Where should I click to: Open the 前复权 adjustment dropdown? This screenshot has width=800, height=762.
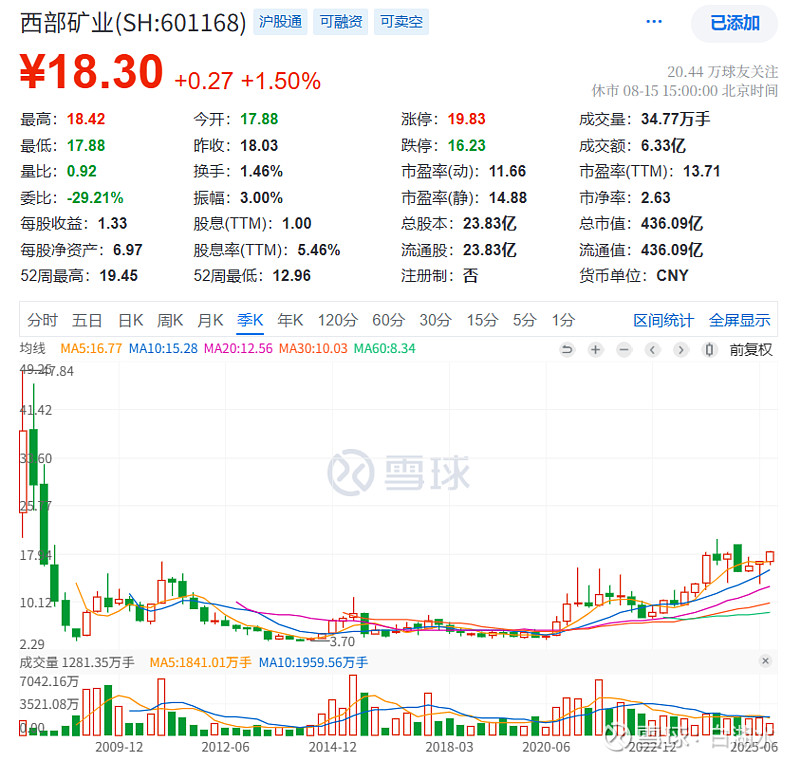(751, 350)
